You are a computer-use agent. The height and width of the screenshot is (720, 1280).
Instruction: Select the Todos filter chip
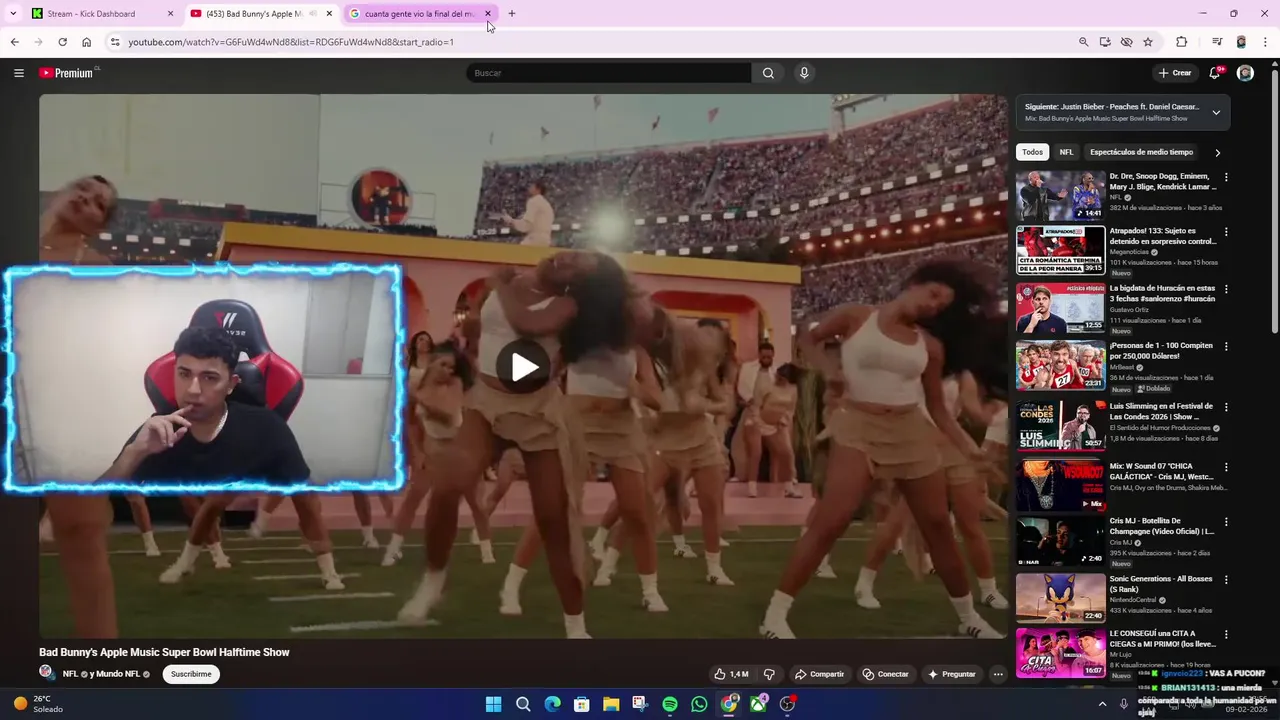pos(1032,152)
